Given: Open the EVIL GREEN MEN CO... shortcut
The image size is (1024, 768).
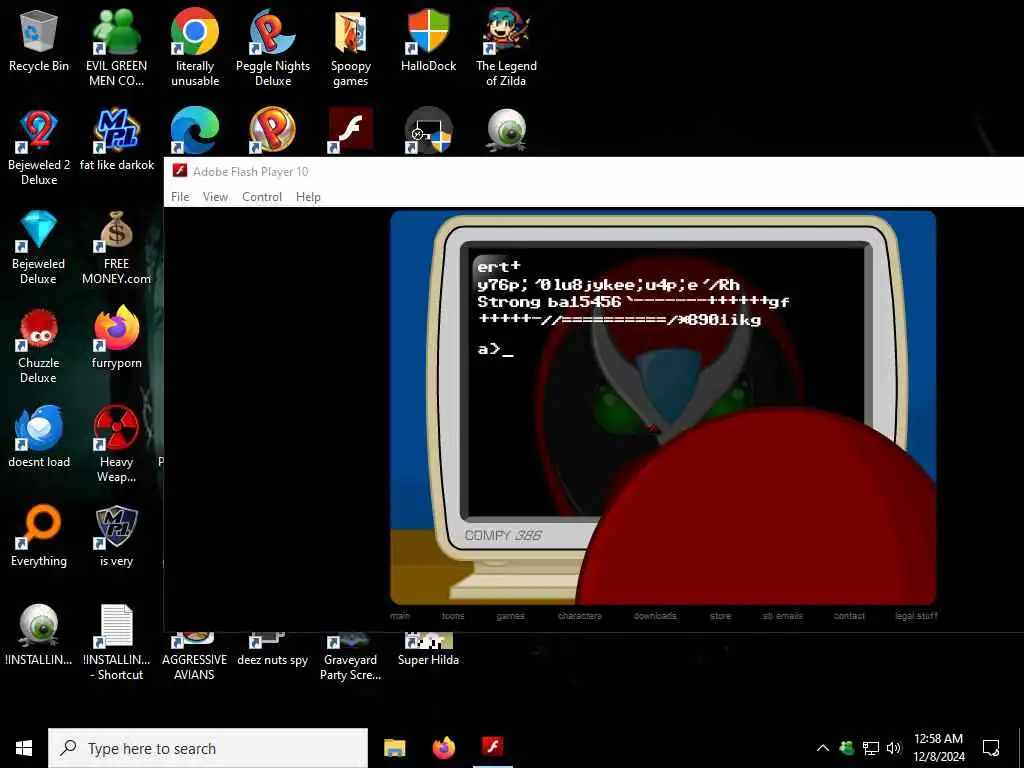Looking at the screenshot, I should [x=116, y=47].
